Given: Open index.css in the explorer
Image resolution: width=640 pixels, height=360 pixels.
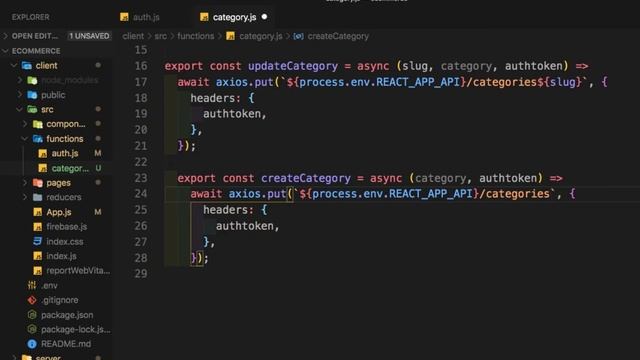Looking at the screenshot, I should 64,241.
